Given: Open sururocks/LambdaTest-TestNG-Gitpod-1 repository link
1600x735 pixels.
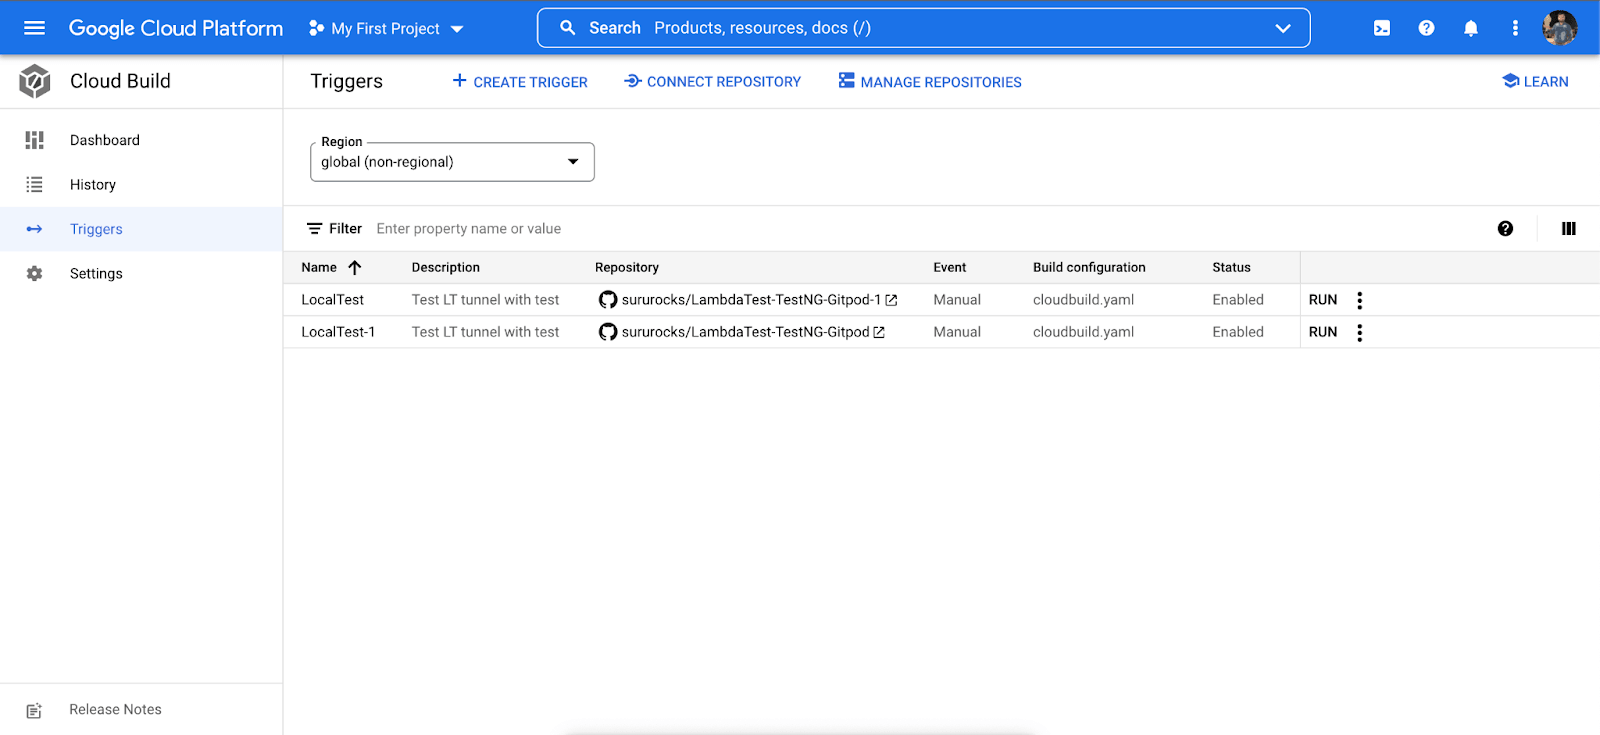Looking at the screenshot, I should (750, 300).
